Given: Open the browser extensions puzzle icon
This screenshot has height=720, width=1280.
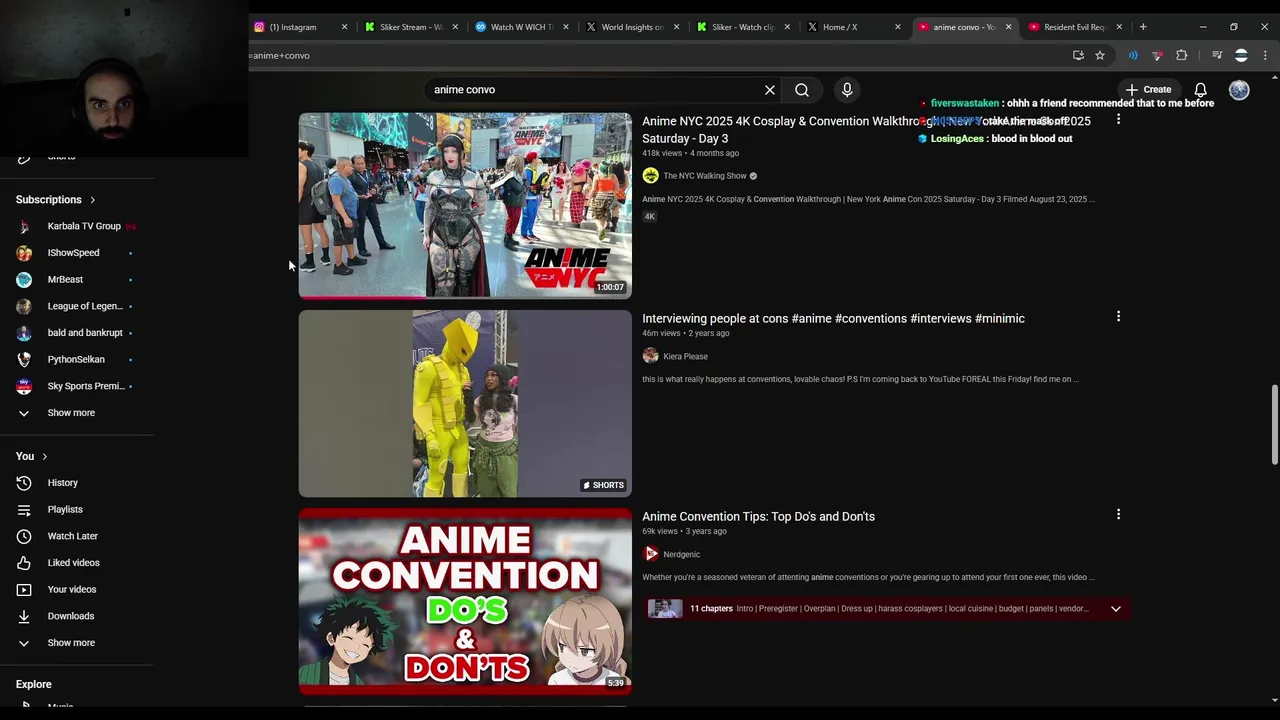Looking at the screenshot, I should tap(1182, 55).
